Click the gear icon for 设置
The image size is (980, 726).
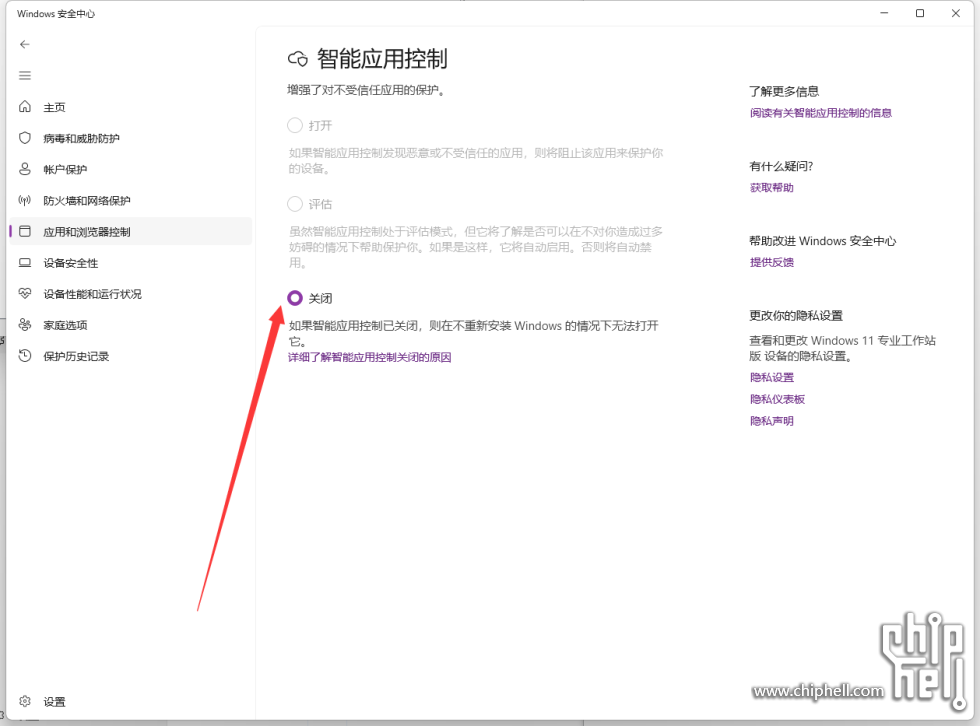(x=25, y=701)
